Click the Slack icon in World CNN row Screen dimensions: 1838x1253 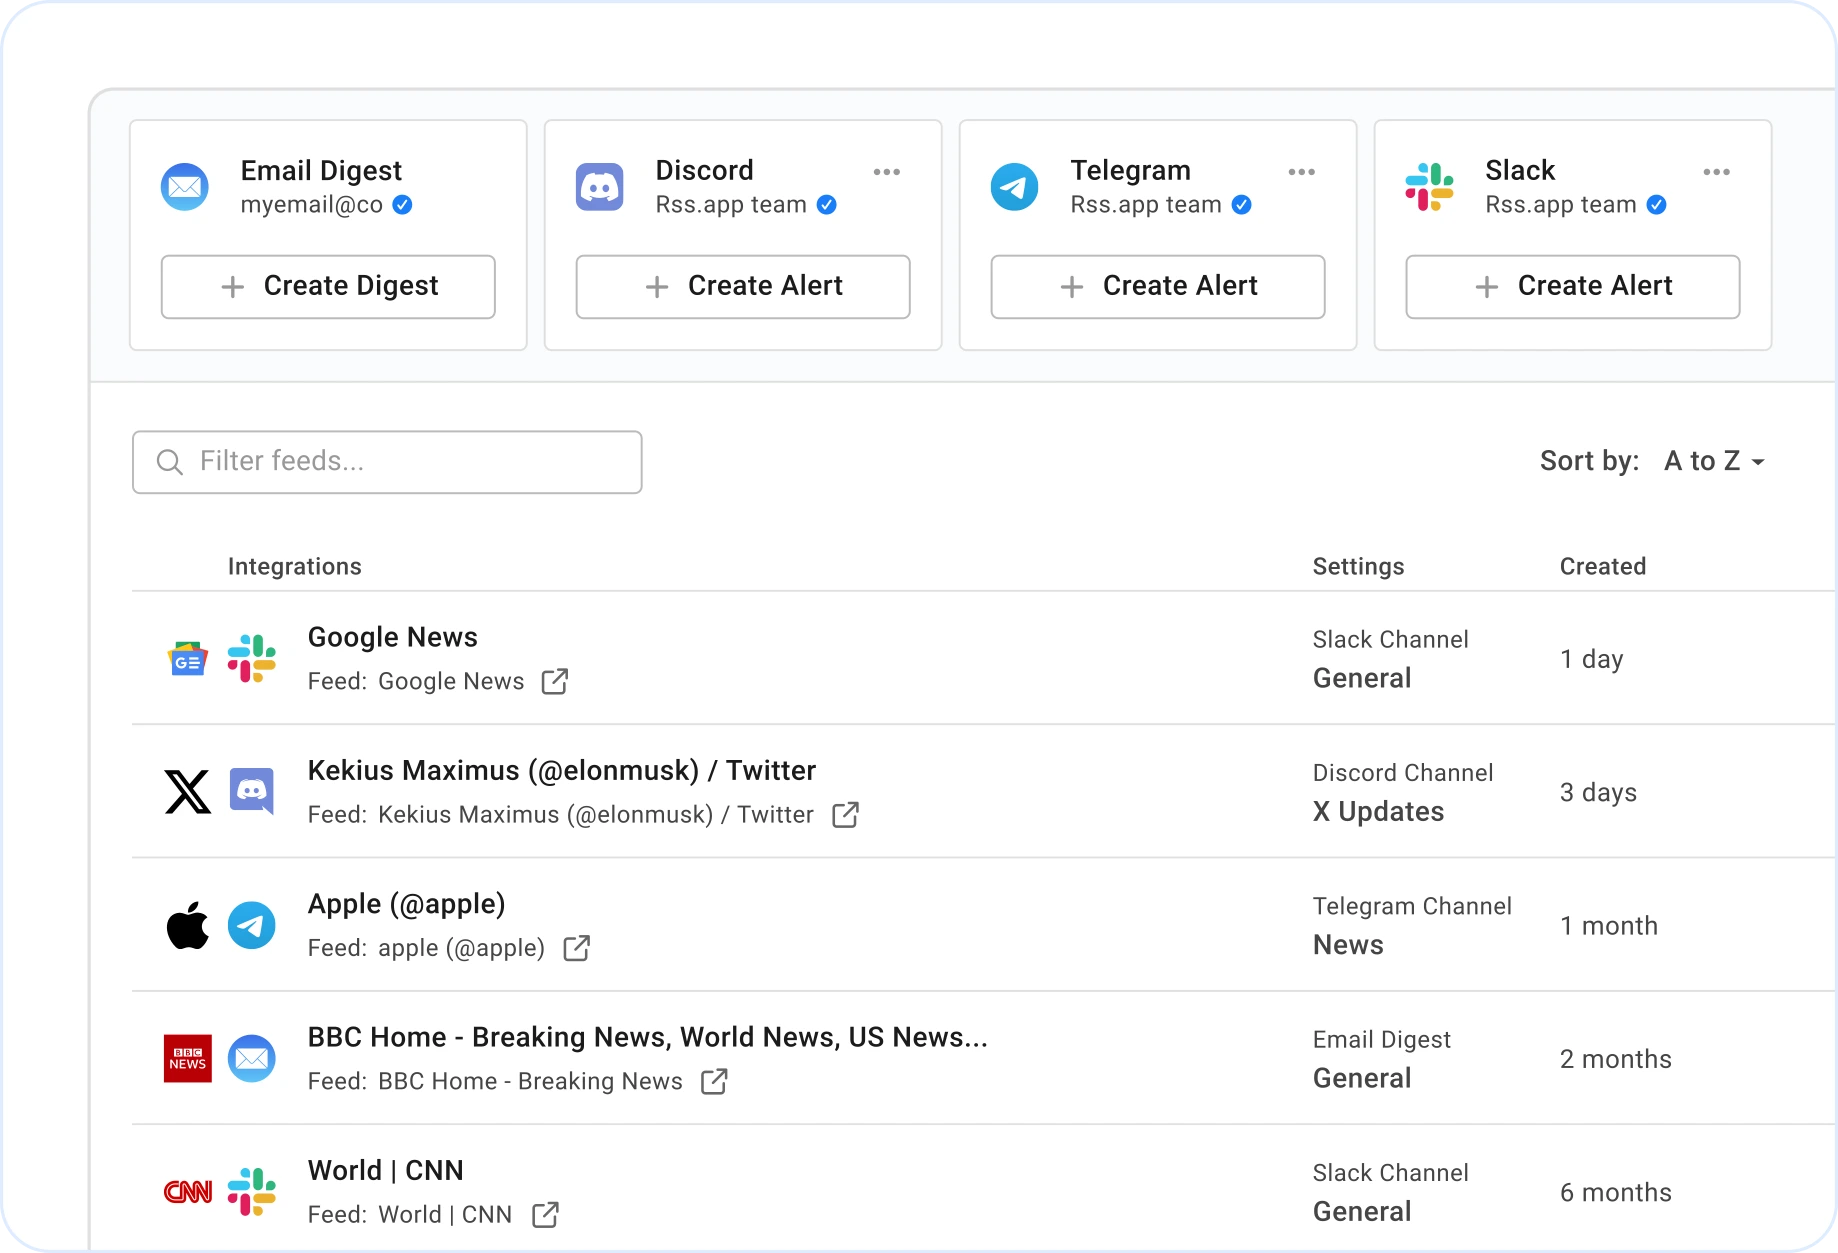[x=252, y=1192]
